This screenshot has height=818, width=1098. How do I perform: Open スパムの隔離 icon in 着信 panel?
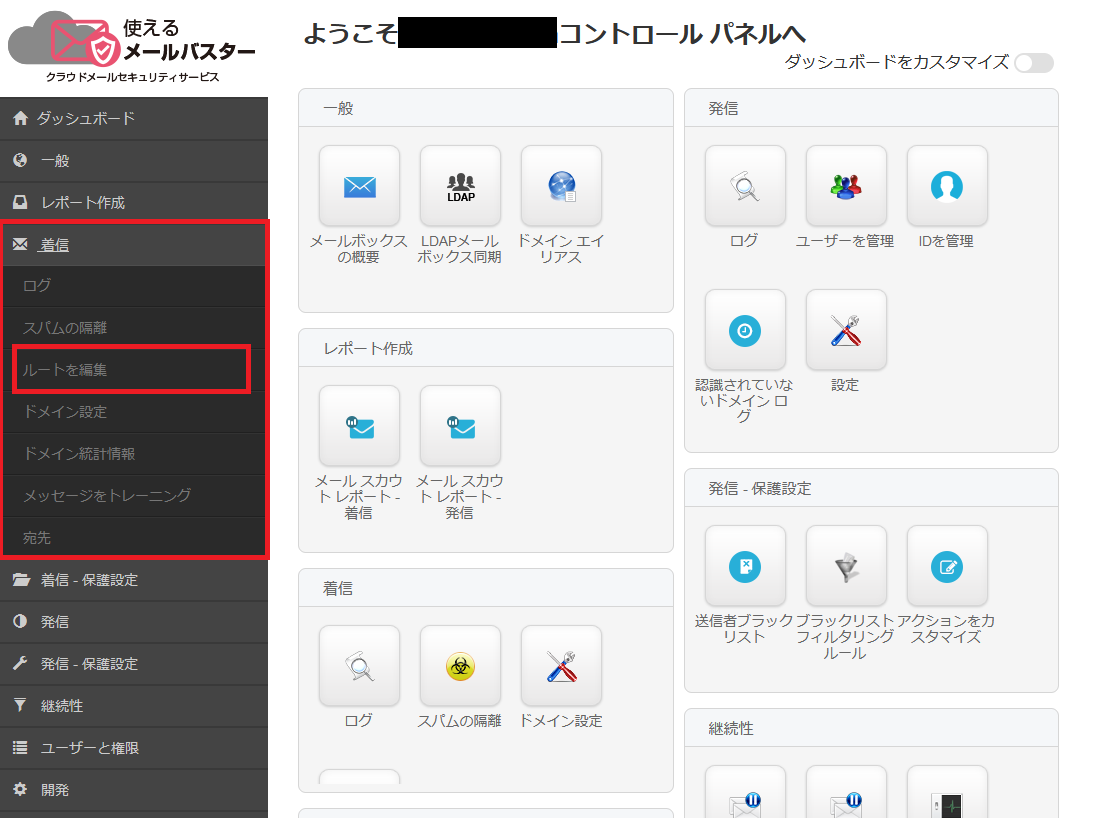tap(460, 666)
